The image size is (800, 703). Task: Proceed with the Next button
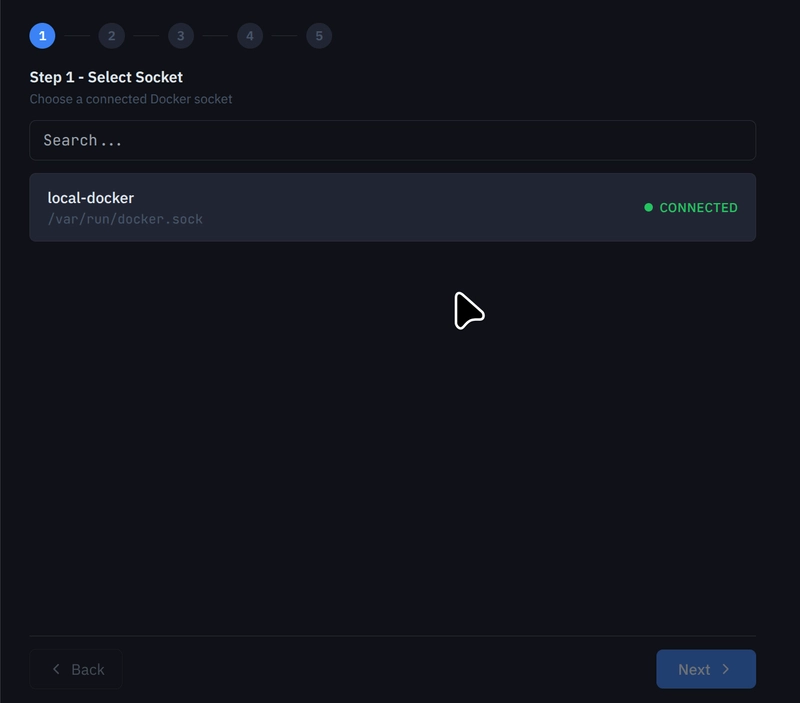(706, 669)
